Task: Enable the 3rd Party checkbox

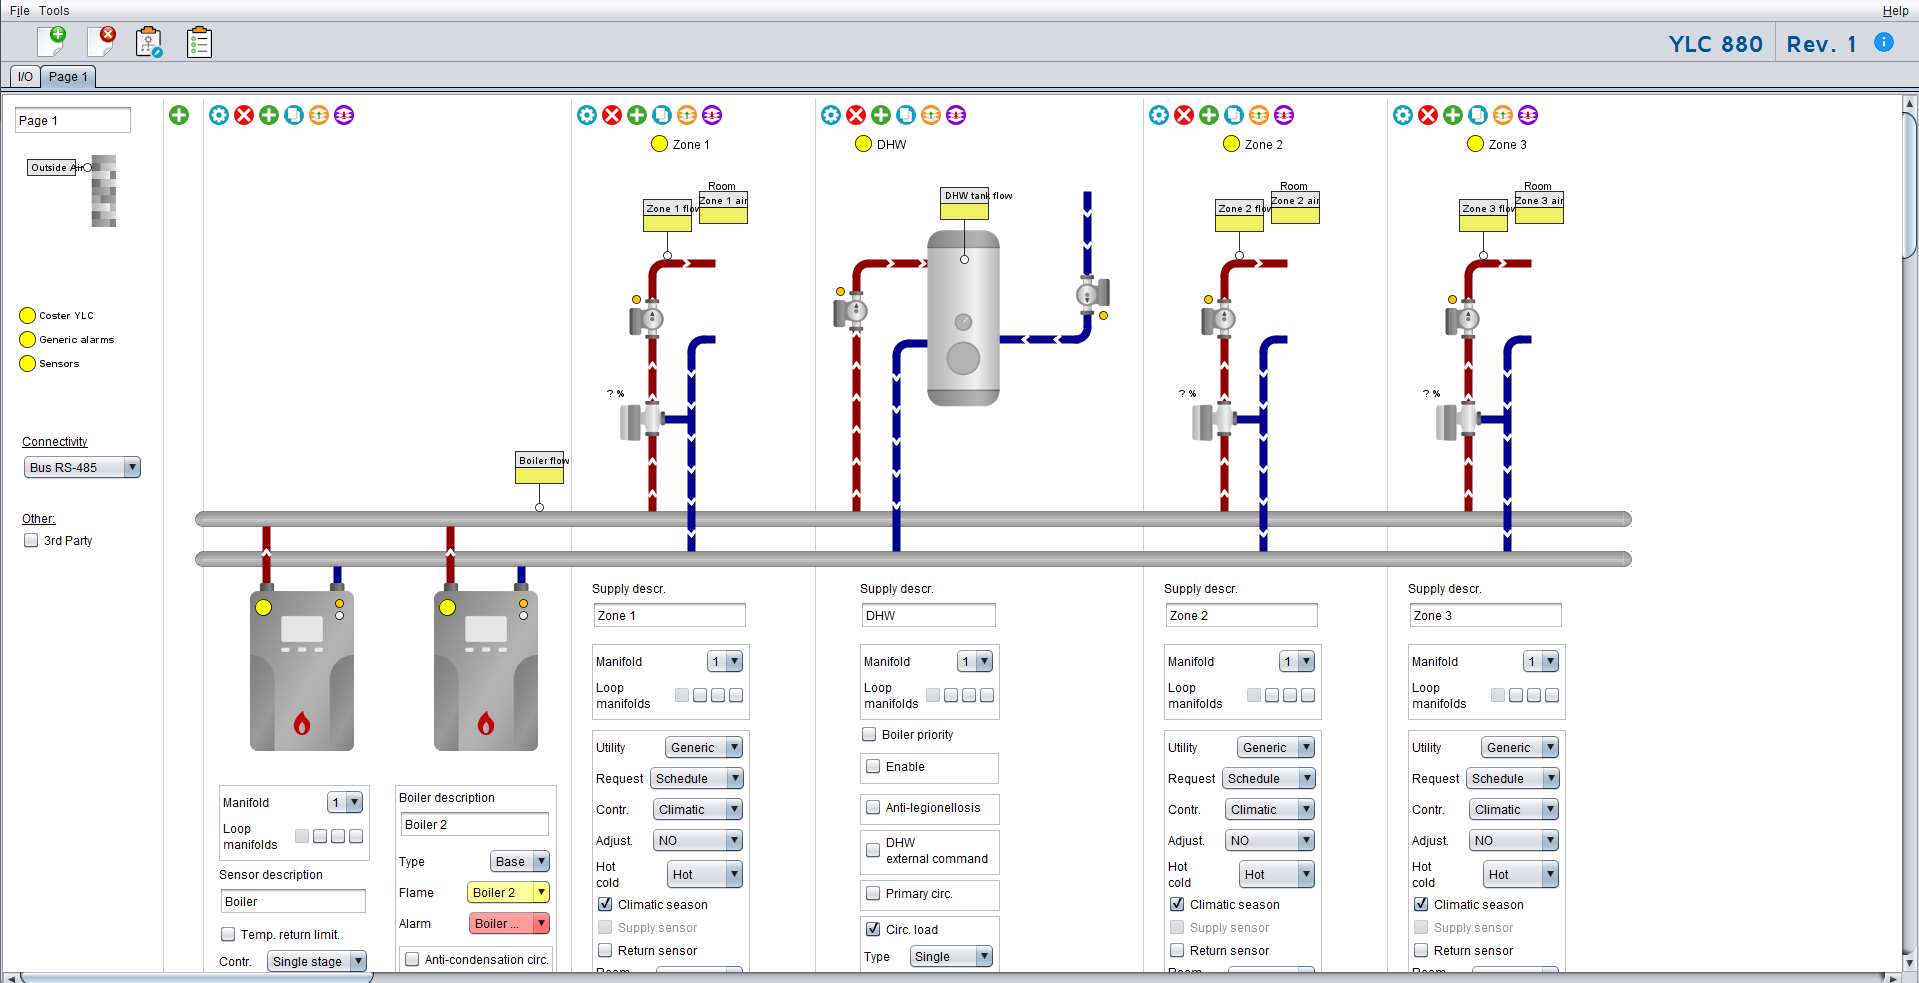Action: [31, 540]
